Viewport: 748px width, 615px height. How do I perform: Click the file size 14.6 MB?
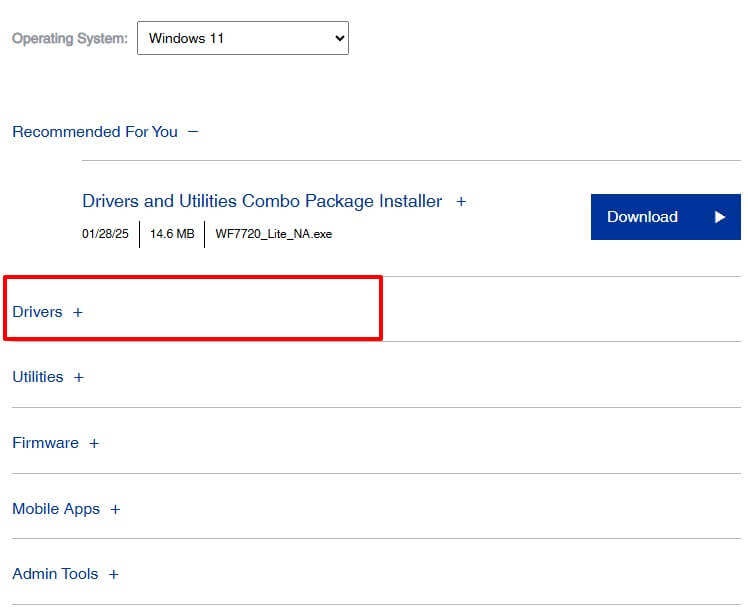click(x=172, y=234)
